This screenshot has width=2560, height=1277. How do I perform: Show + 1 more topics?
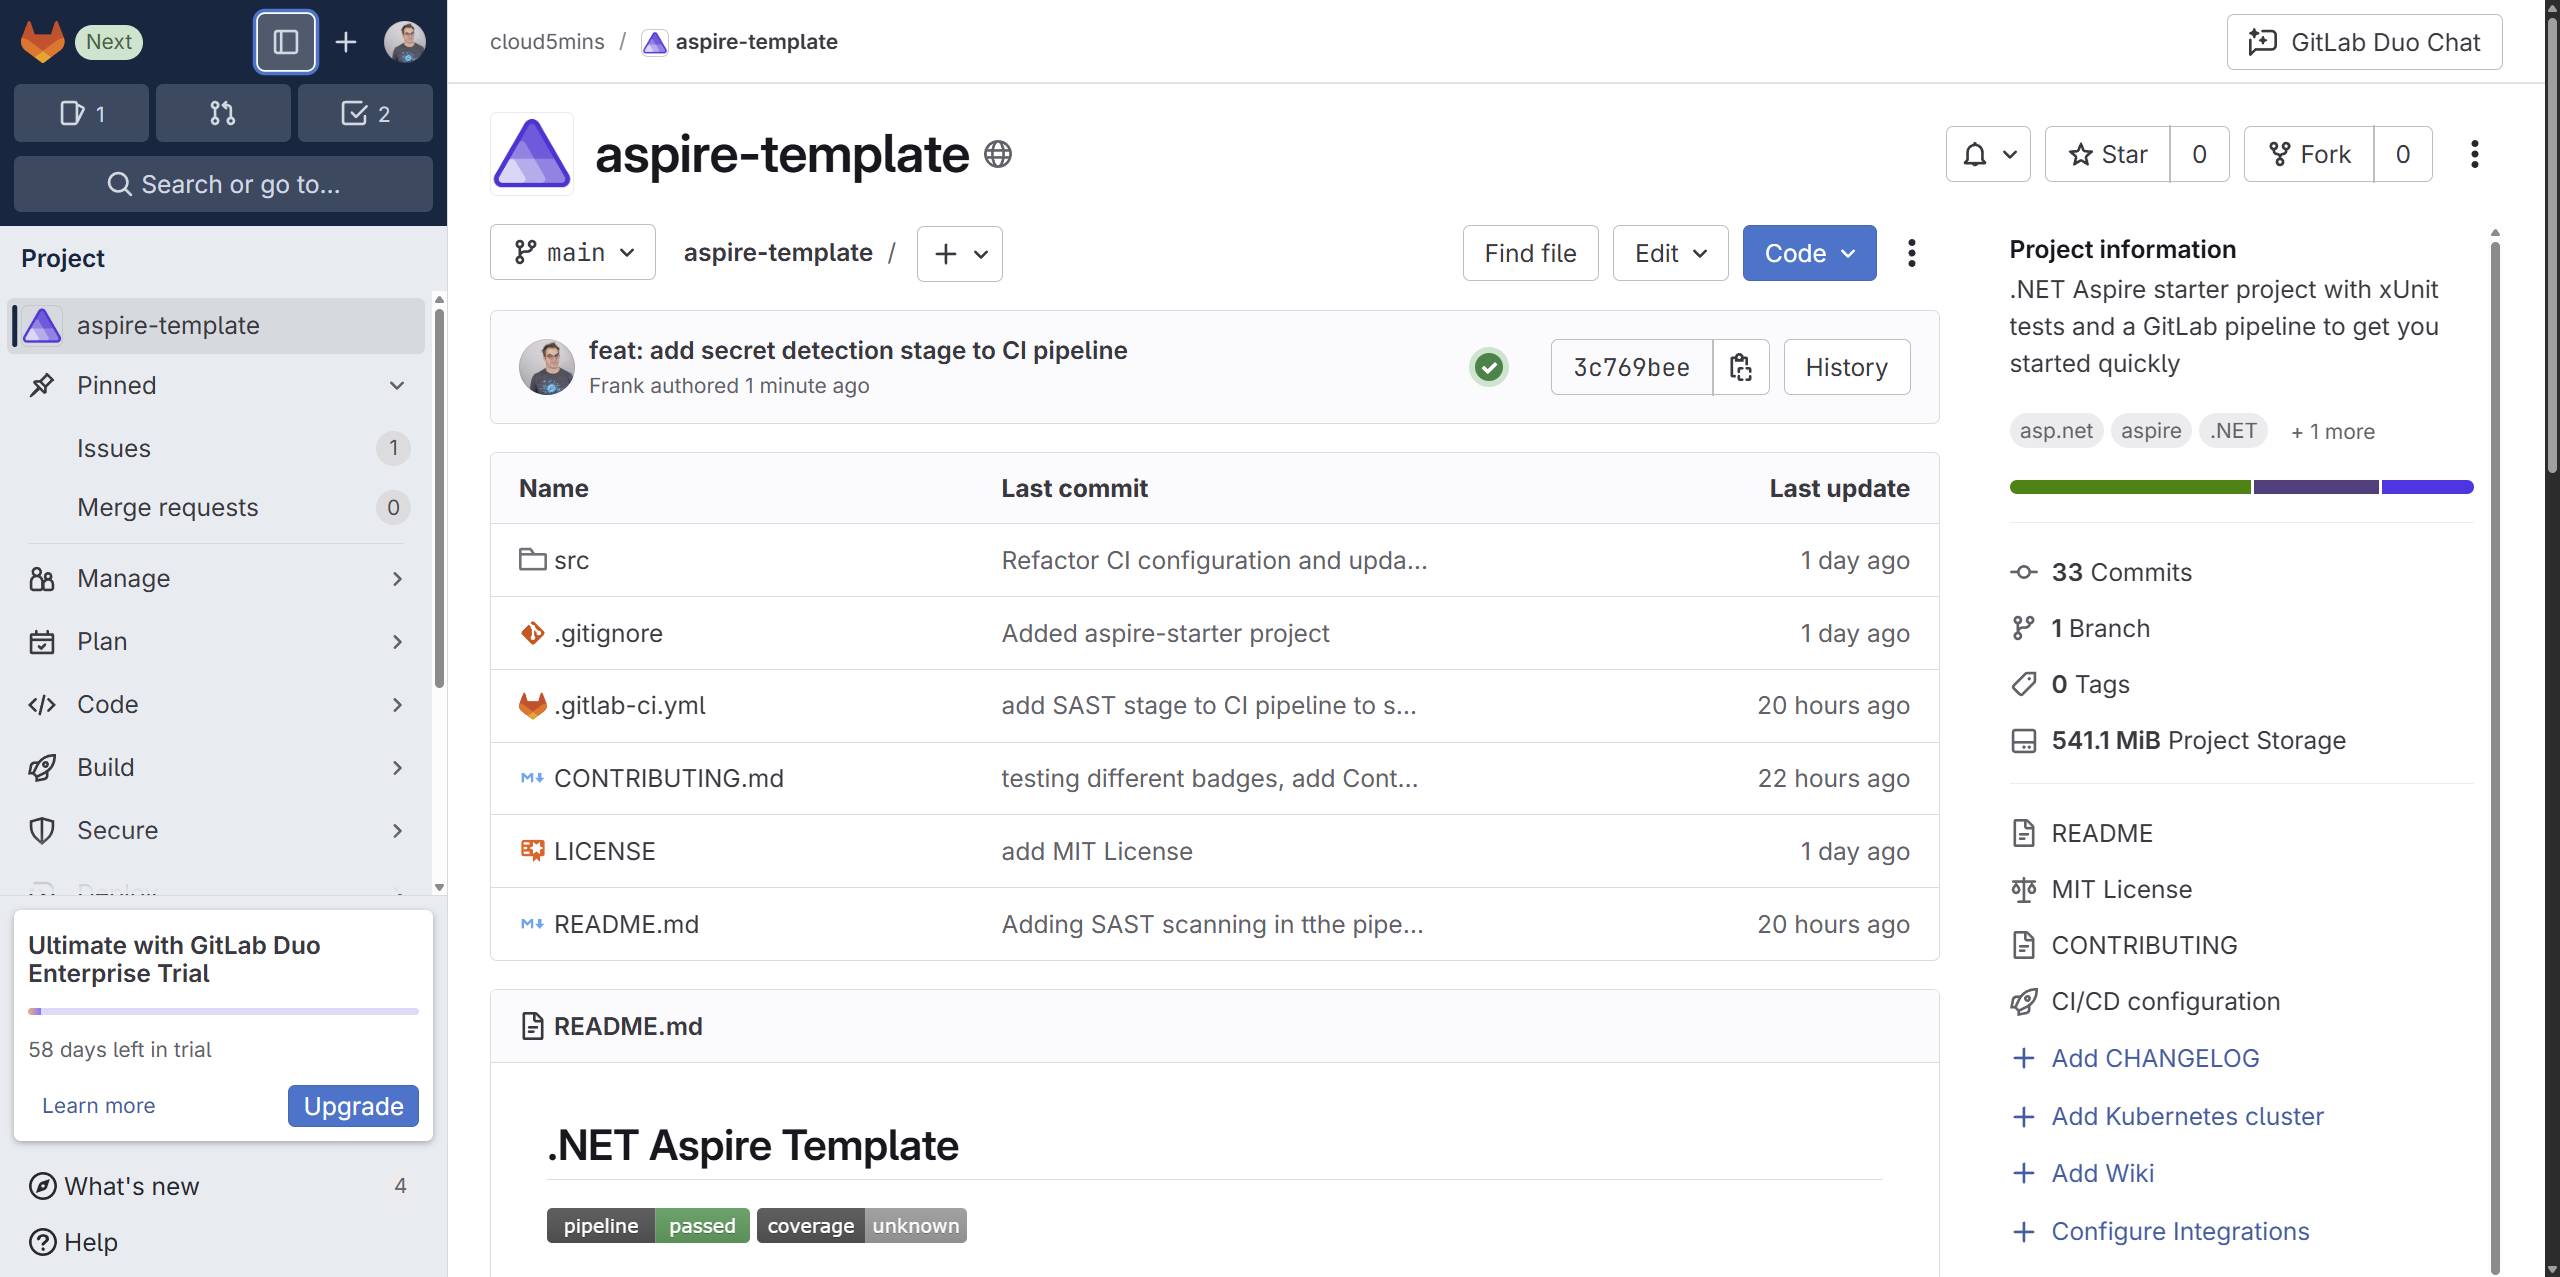2332,431
